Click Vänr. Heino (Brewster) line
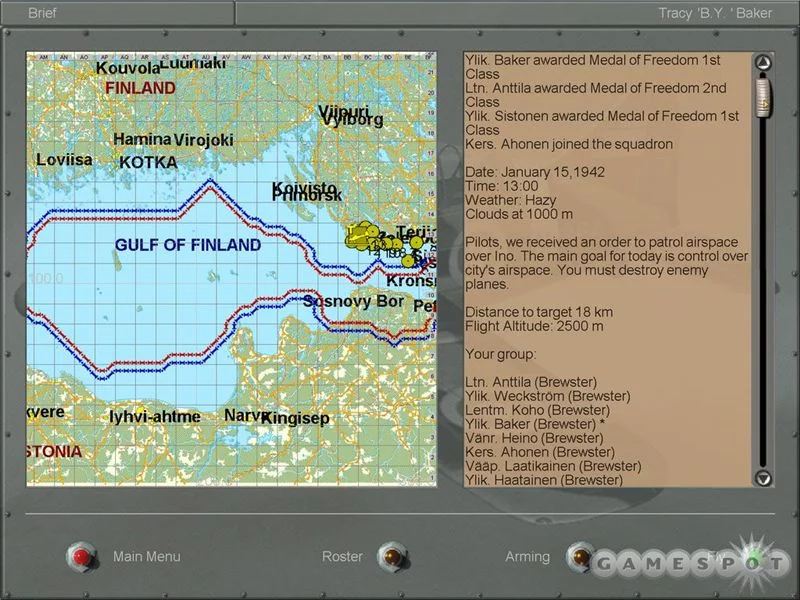Screen dimensions: 800x600 534,438
